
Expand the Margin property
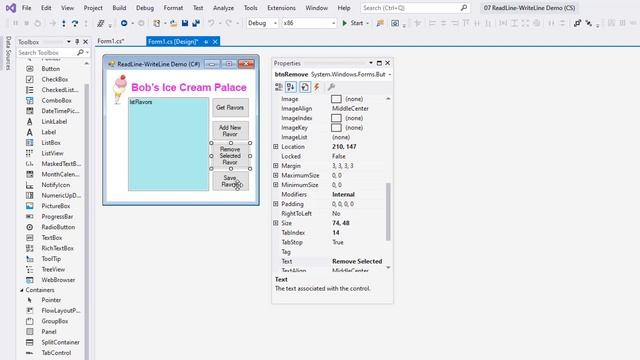(x=276, y=166)
